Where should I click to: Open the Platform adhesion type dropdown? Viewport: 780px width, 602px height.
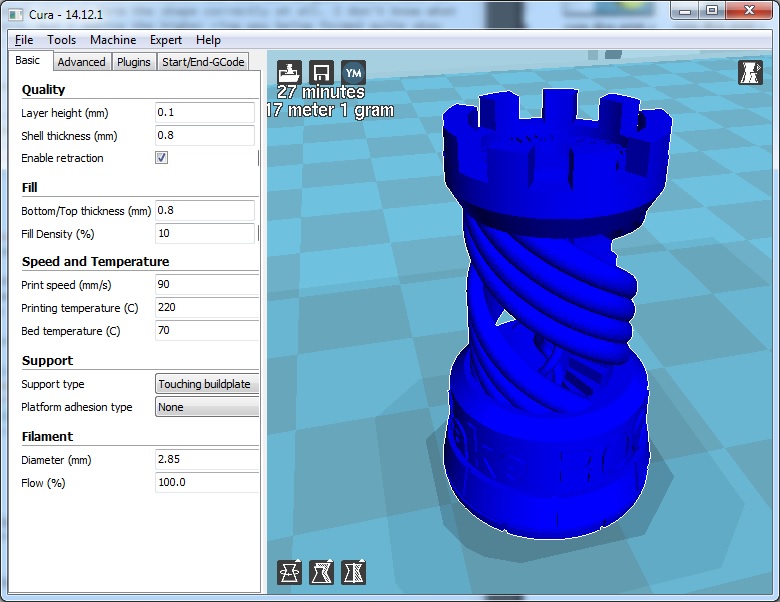click(207, 406)
